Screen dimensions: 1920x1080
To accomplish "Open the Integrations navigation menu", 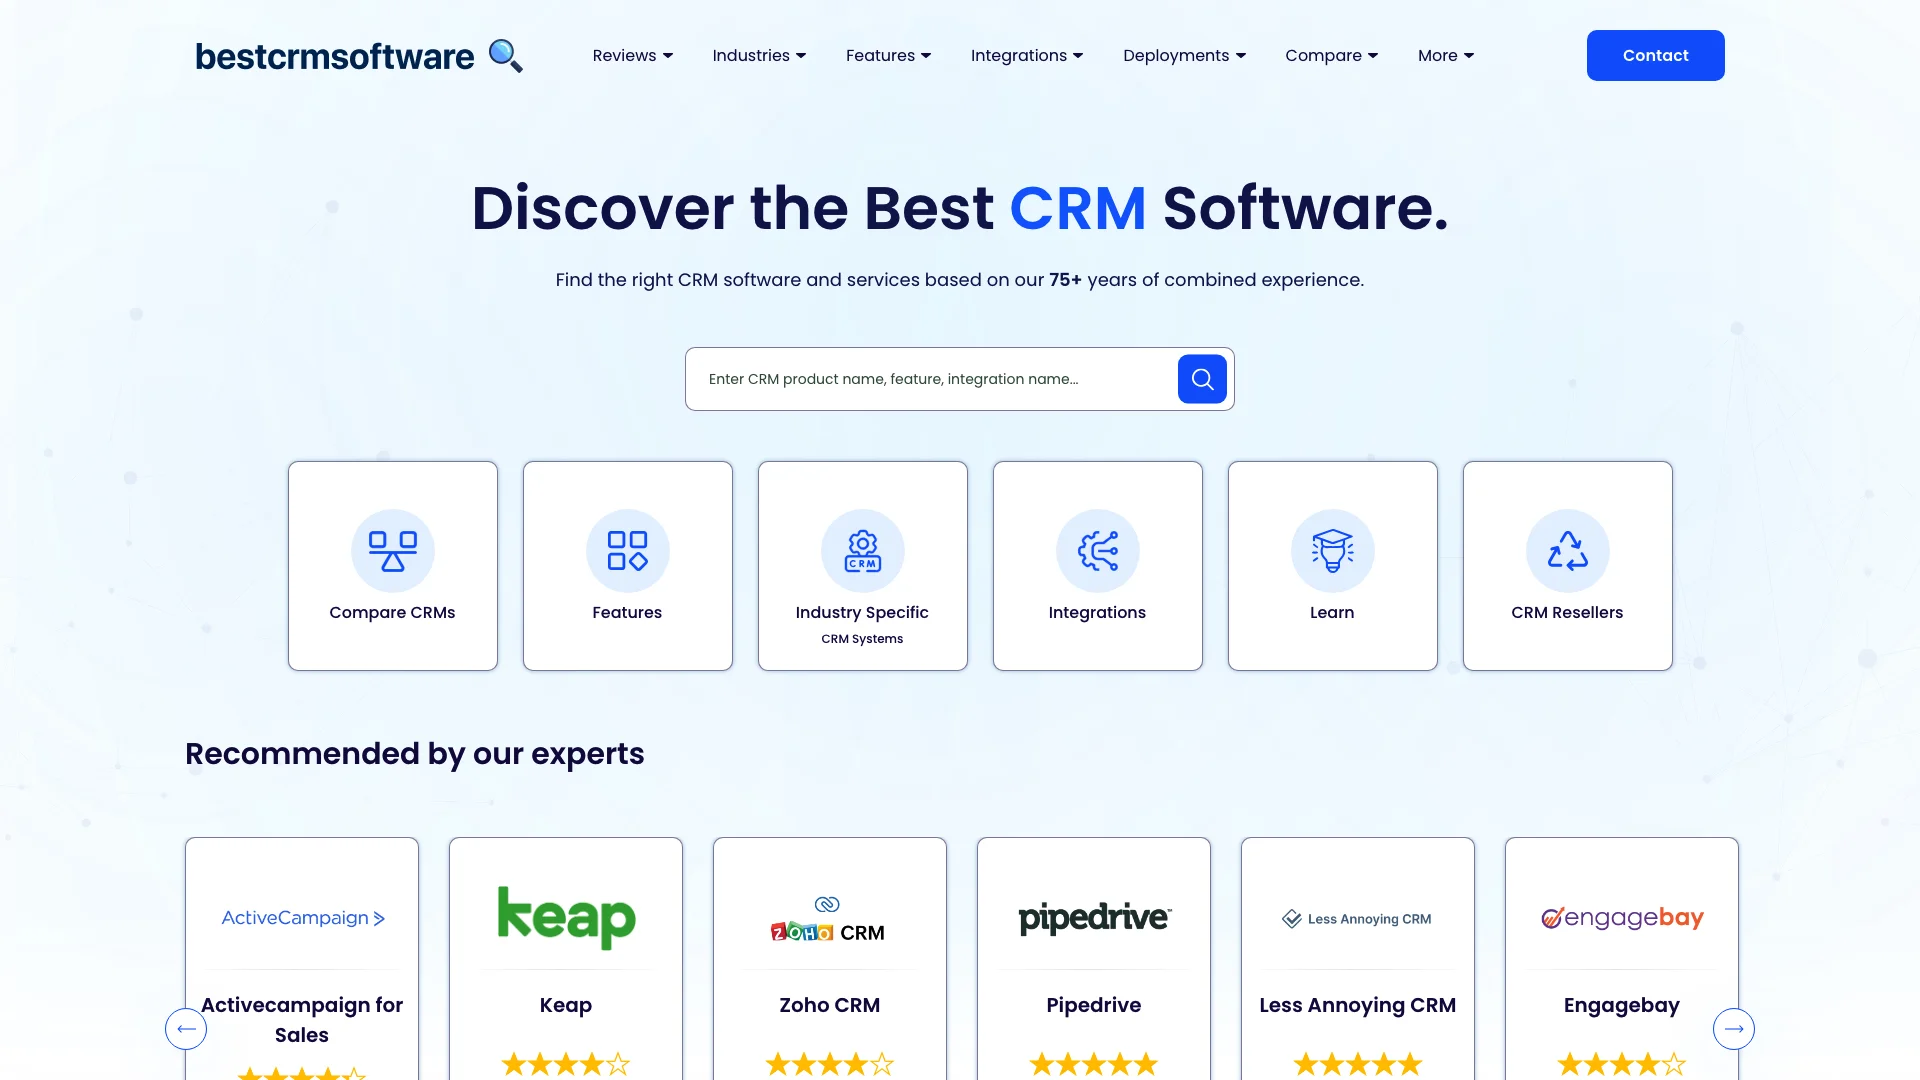I will (1027, 55).
